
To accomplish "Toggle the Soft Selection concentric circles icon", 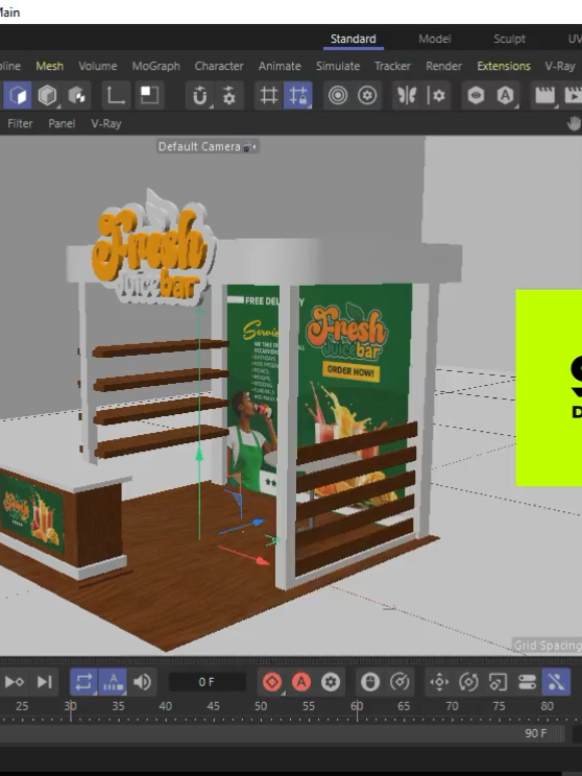I will pyautogui.click(x=338, y=95).
